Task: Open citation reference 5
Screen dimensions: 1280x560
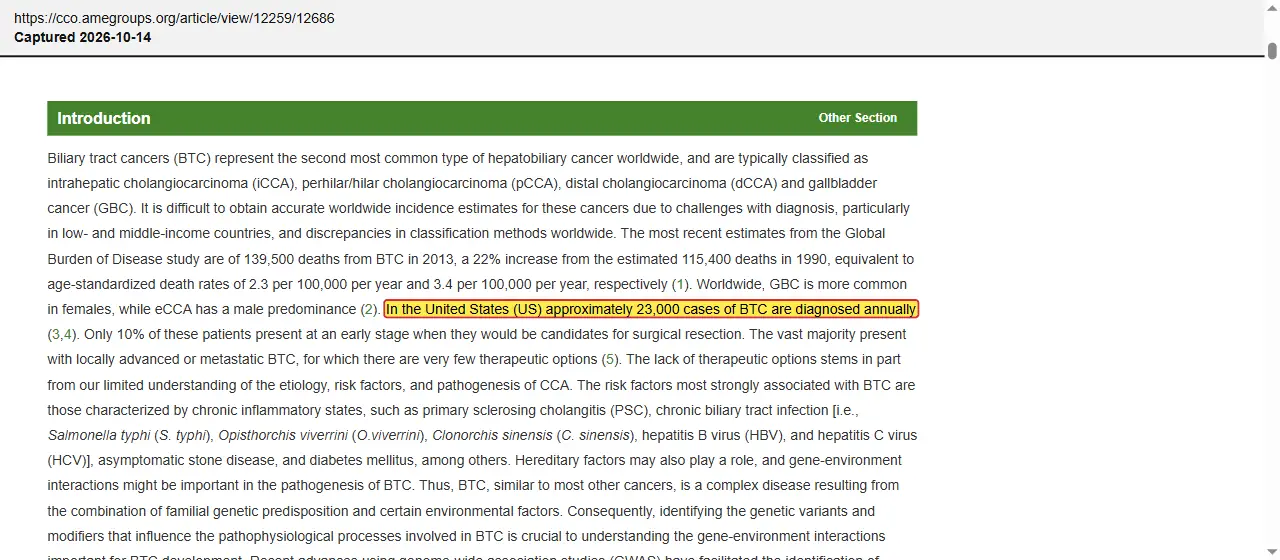Action: 611,360
